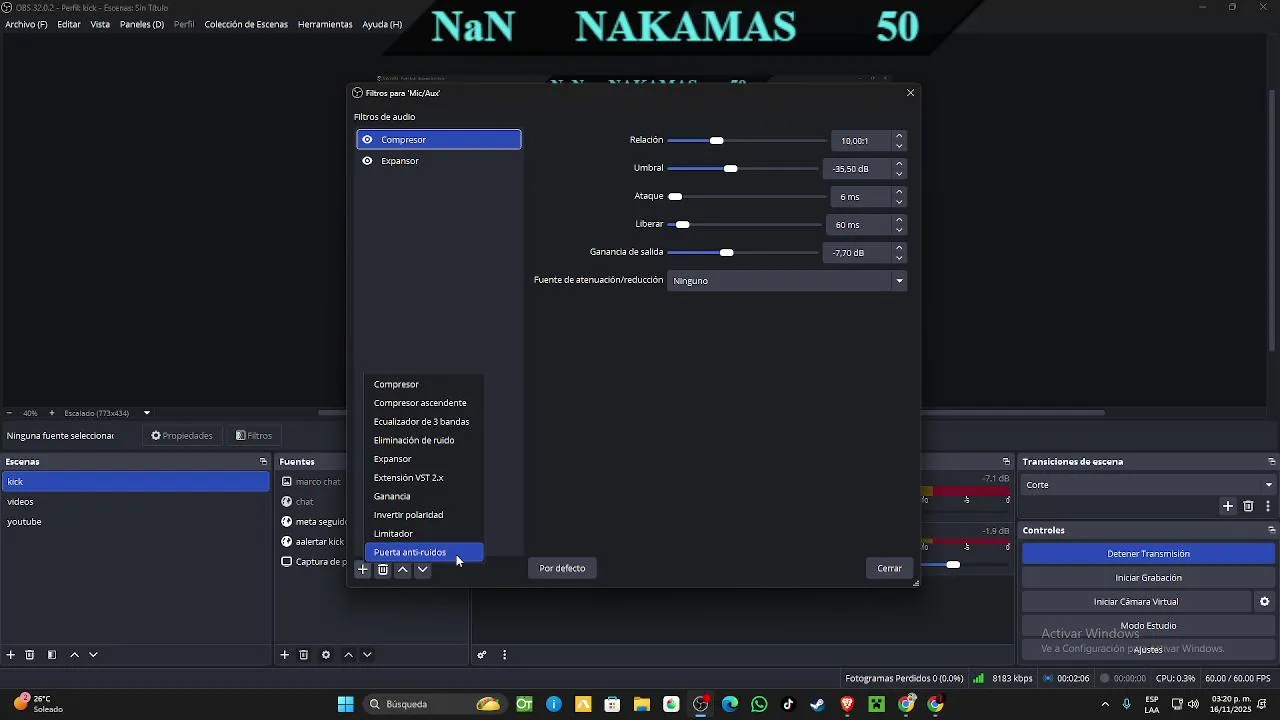Select the videos scene

(x=136, y=502)
